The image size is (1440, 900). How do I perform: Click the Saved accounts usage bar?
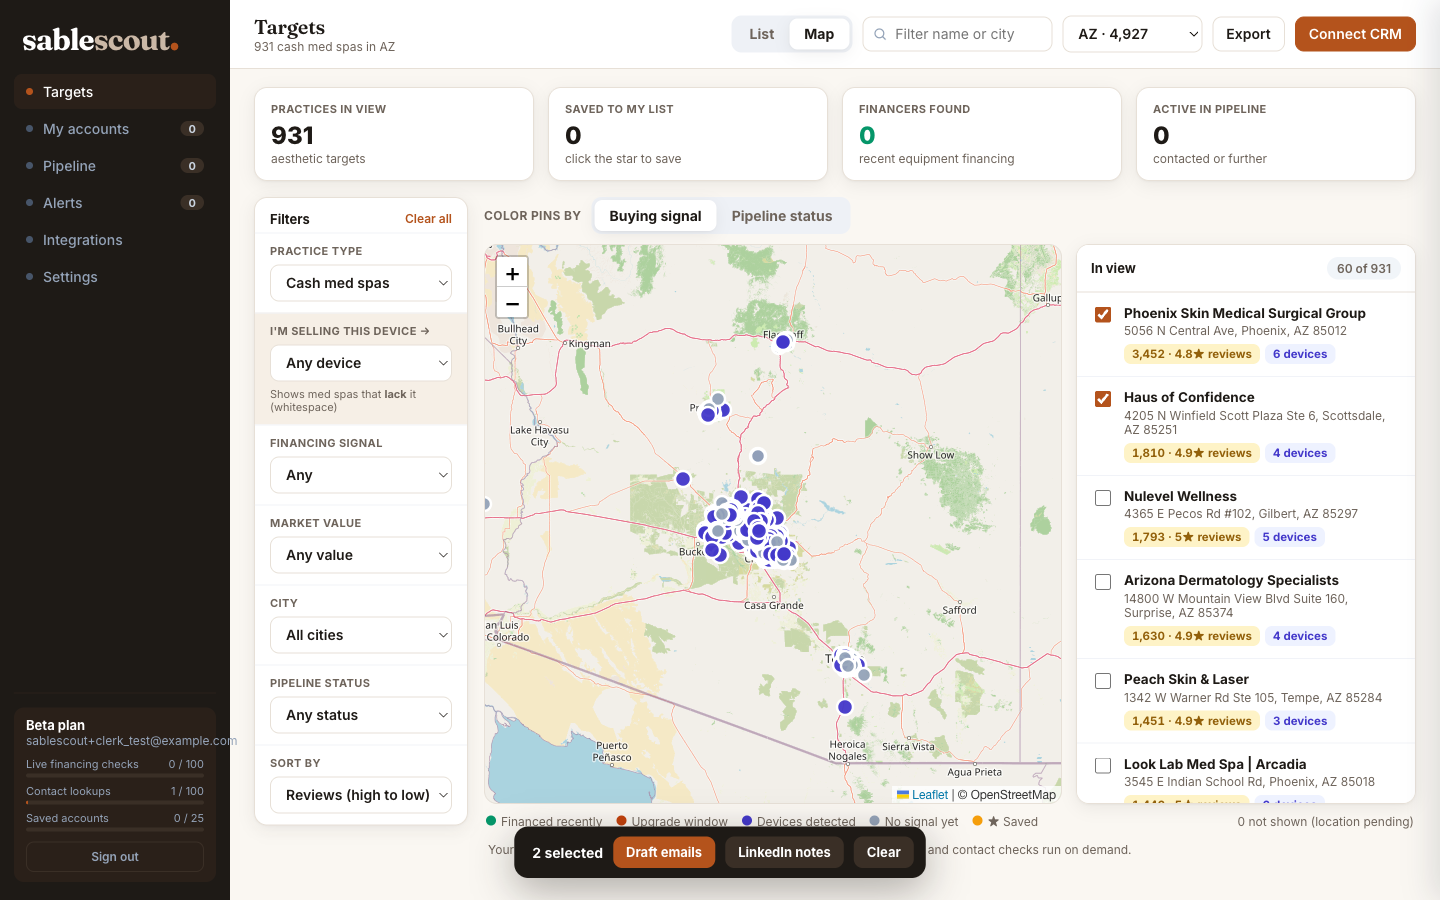click(x=115, y=828)
